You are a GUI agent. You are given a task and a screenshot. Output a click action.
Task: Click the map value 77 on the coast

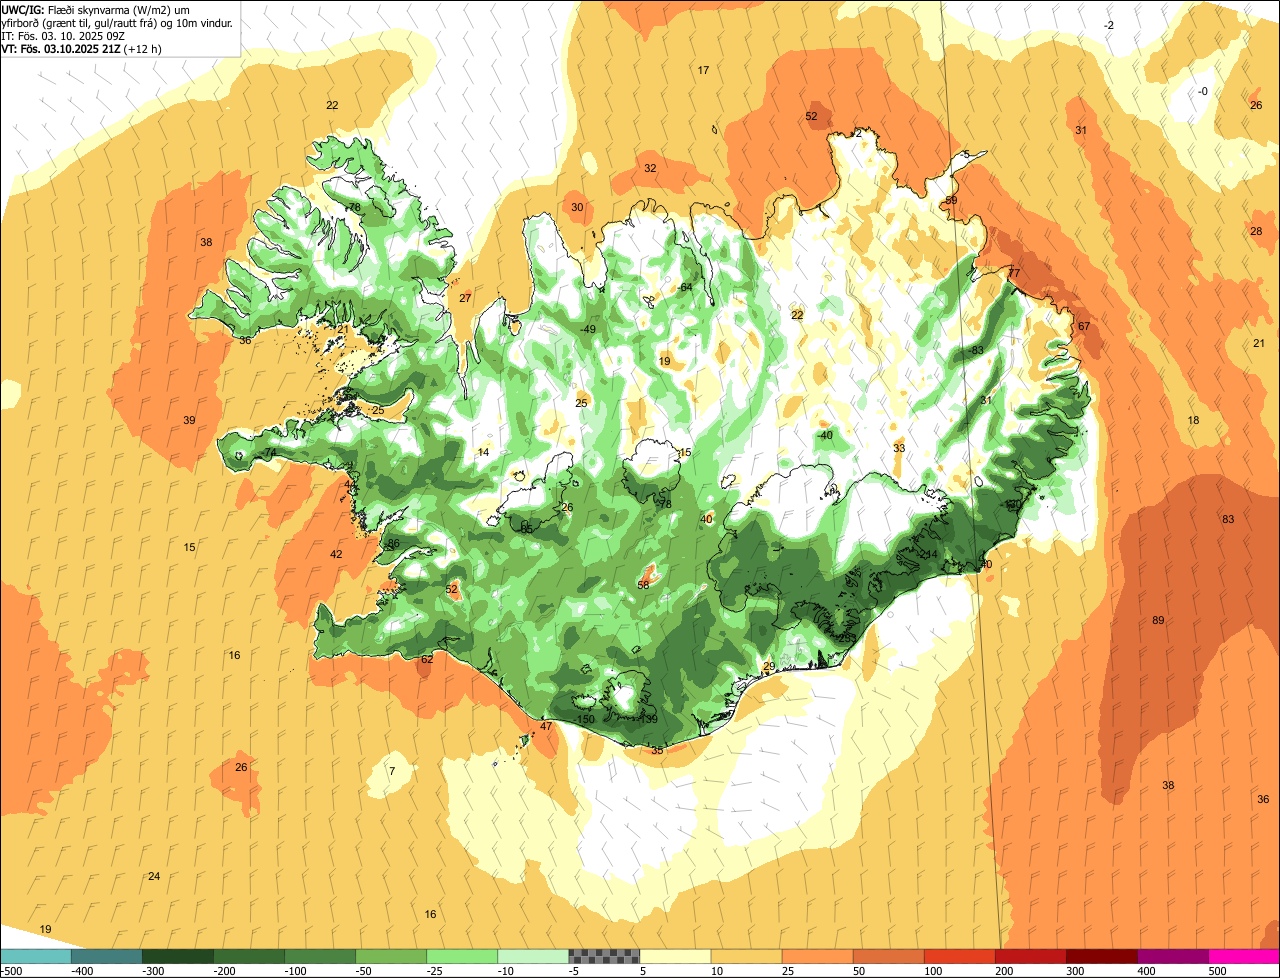pyautogui.click(x=1013, y=273)
